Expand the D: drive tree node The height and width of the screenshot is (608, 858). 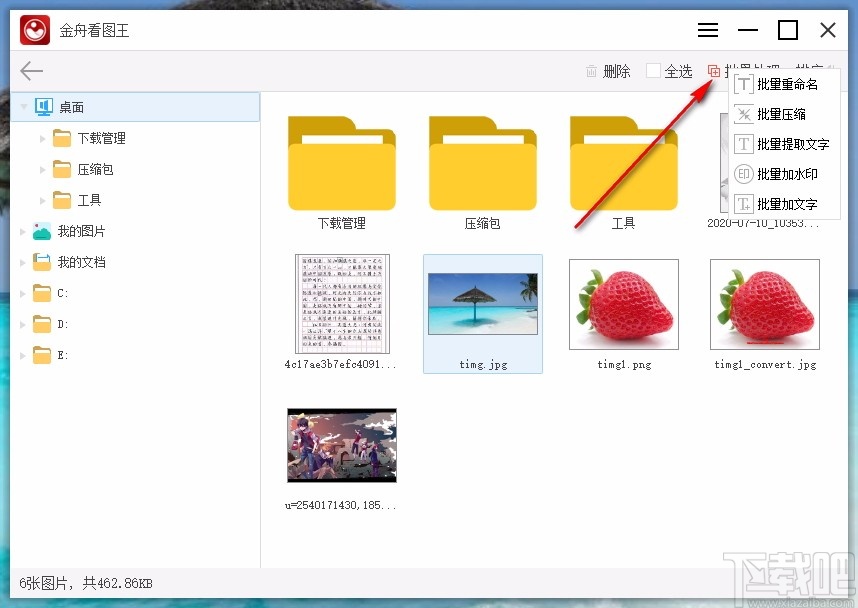tap(22, 324)
